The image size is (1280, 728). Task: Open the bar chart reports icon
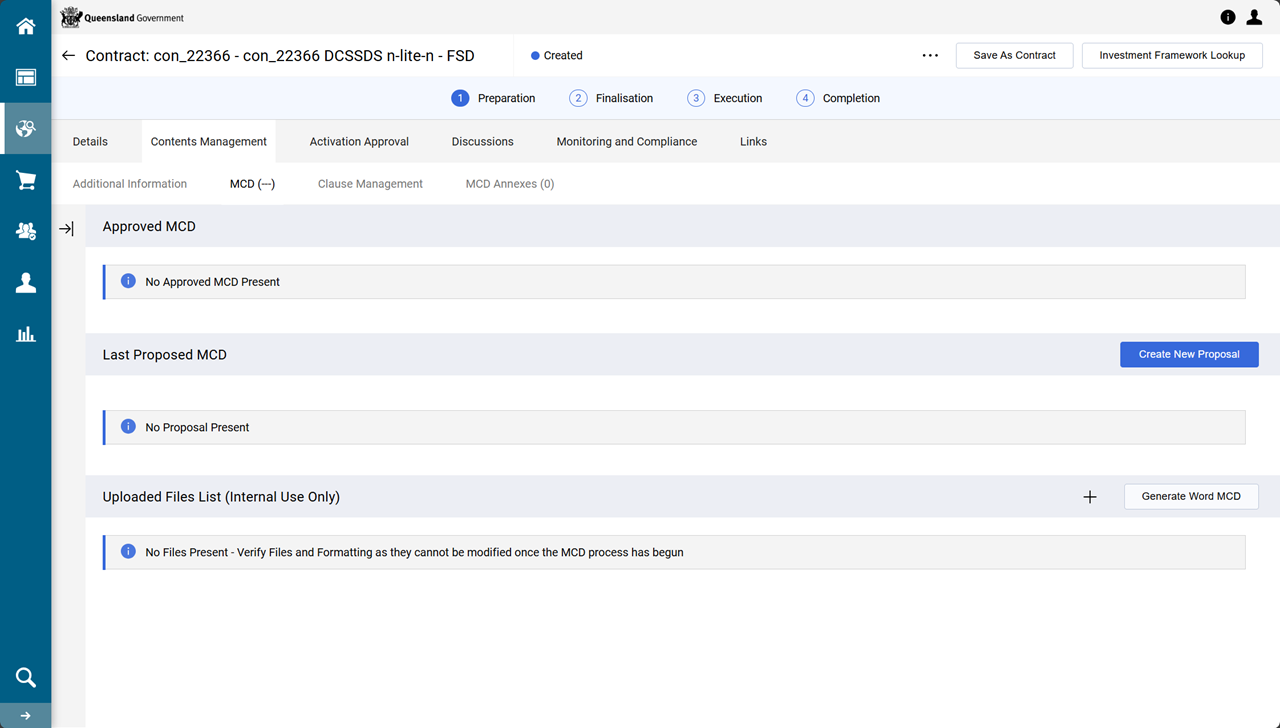pos(26,335)
